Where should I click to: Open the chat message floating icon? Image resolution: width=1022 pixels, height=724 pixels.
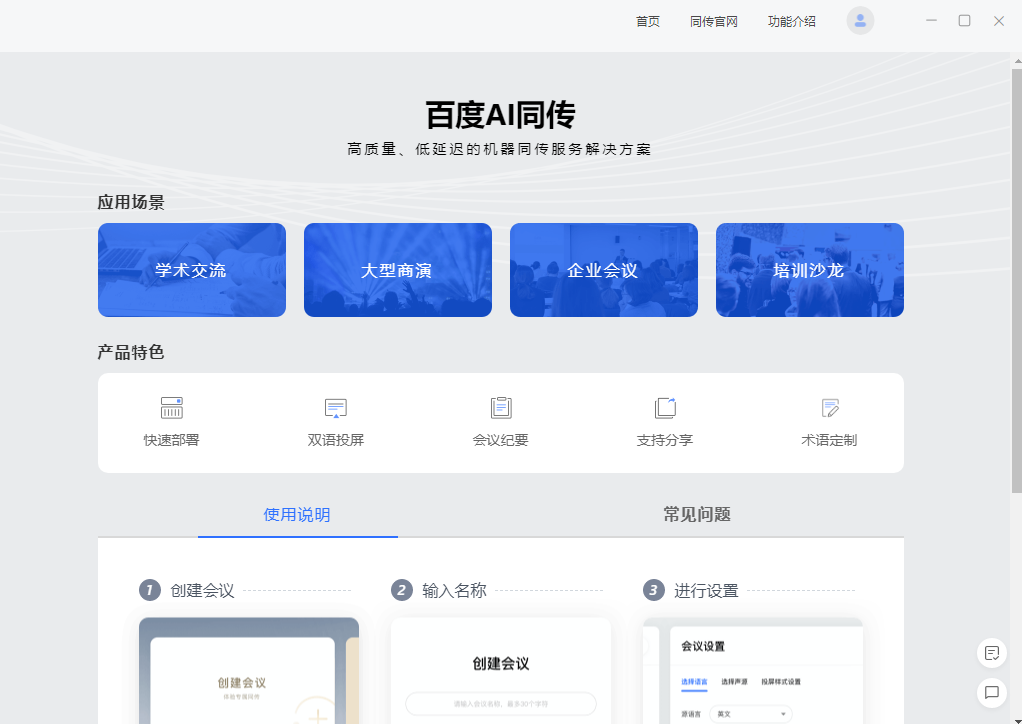(x=991, y=692)
